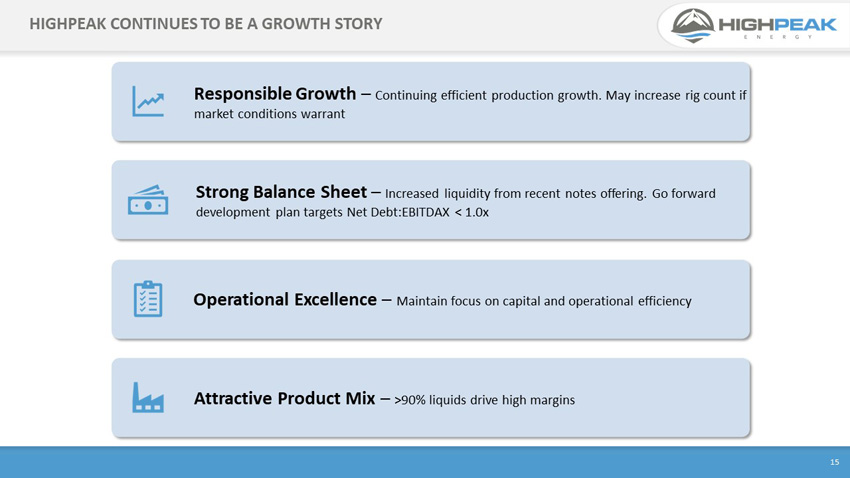Image resolution: width=850 pixels, height=478 pixels.
Task: Select the HIGHPEAK logo wordmark text
Action: pos(777,24)
